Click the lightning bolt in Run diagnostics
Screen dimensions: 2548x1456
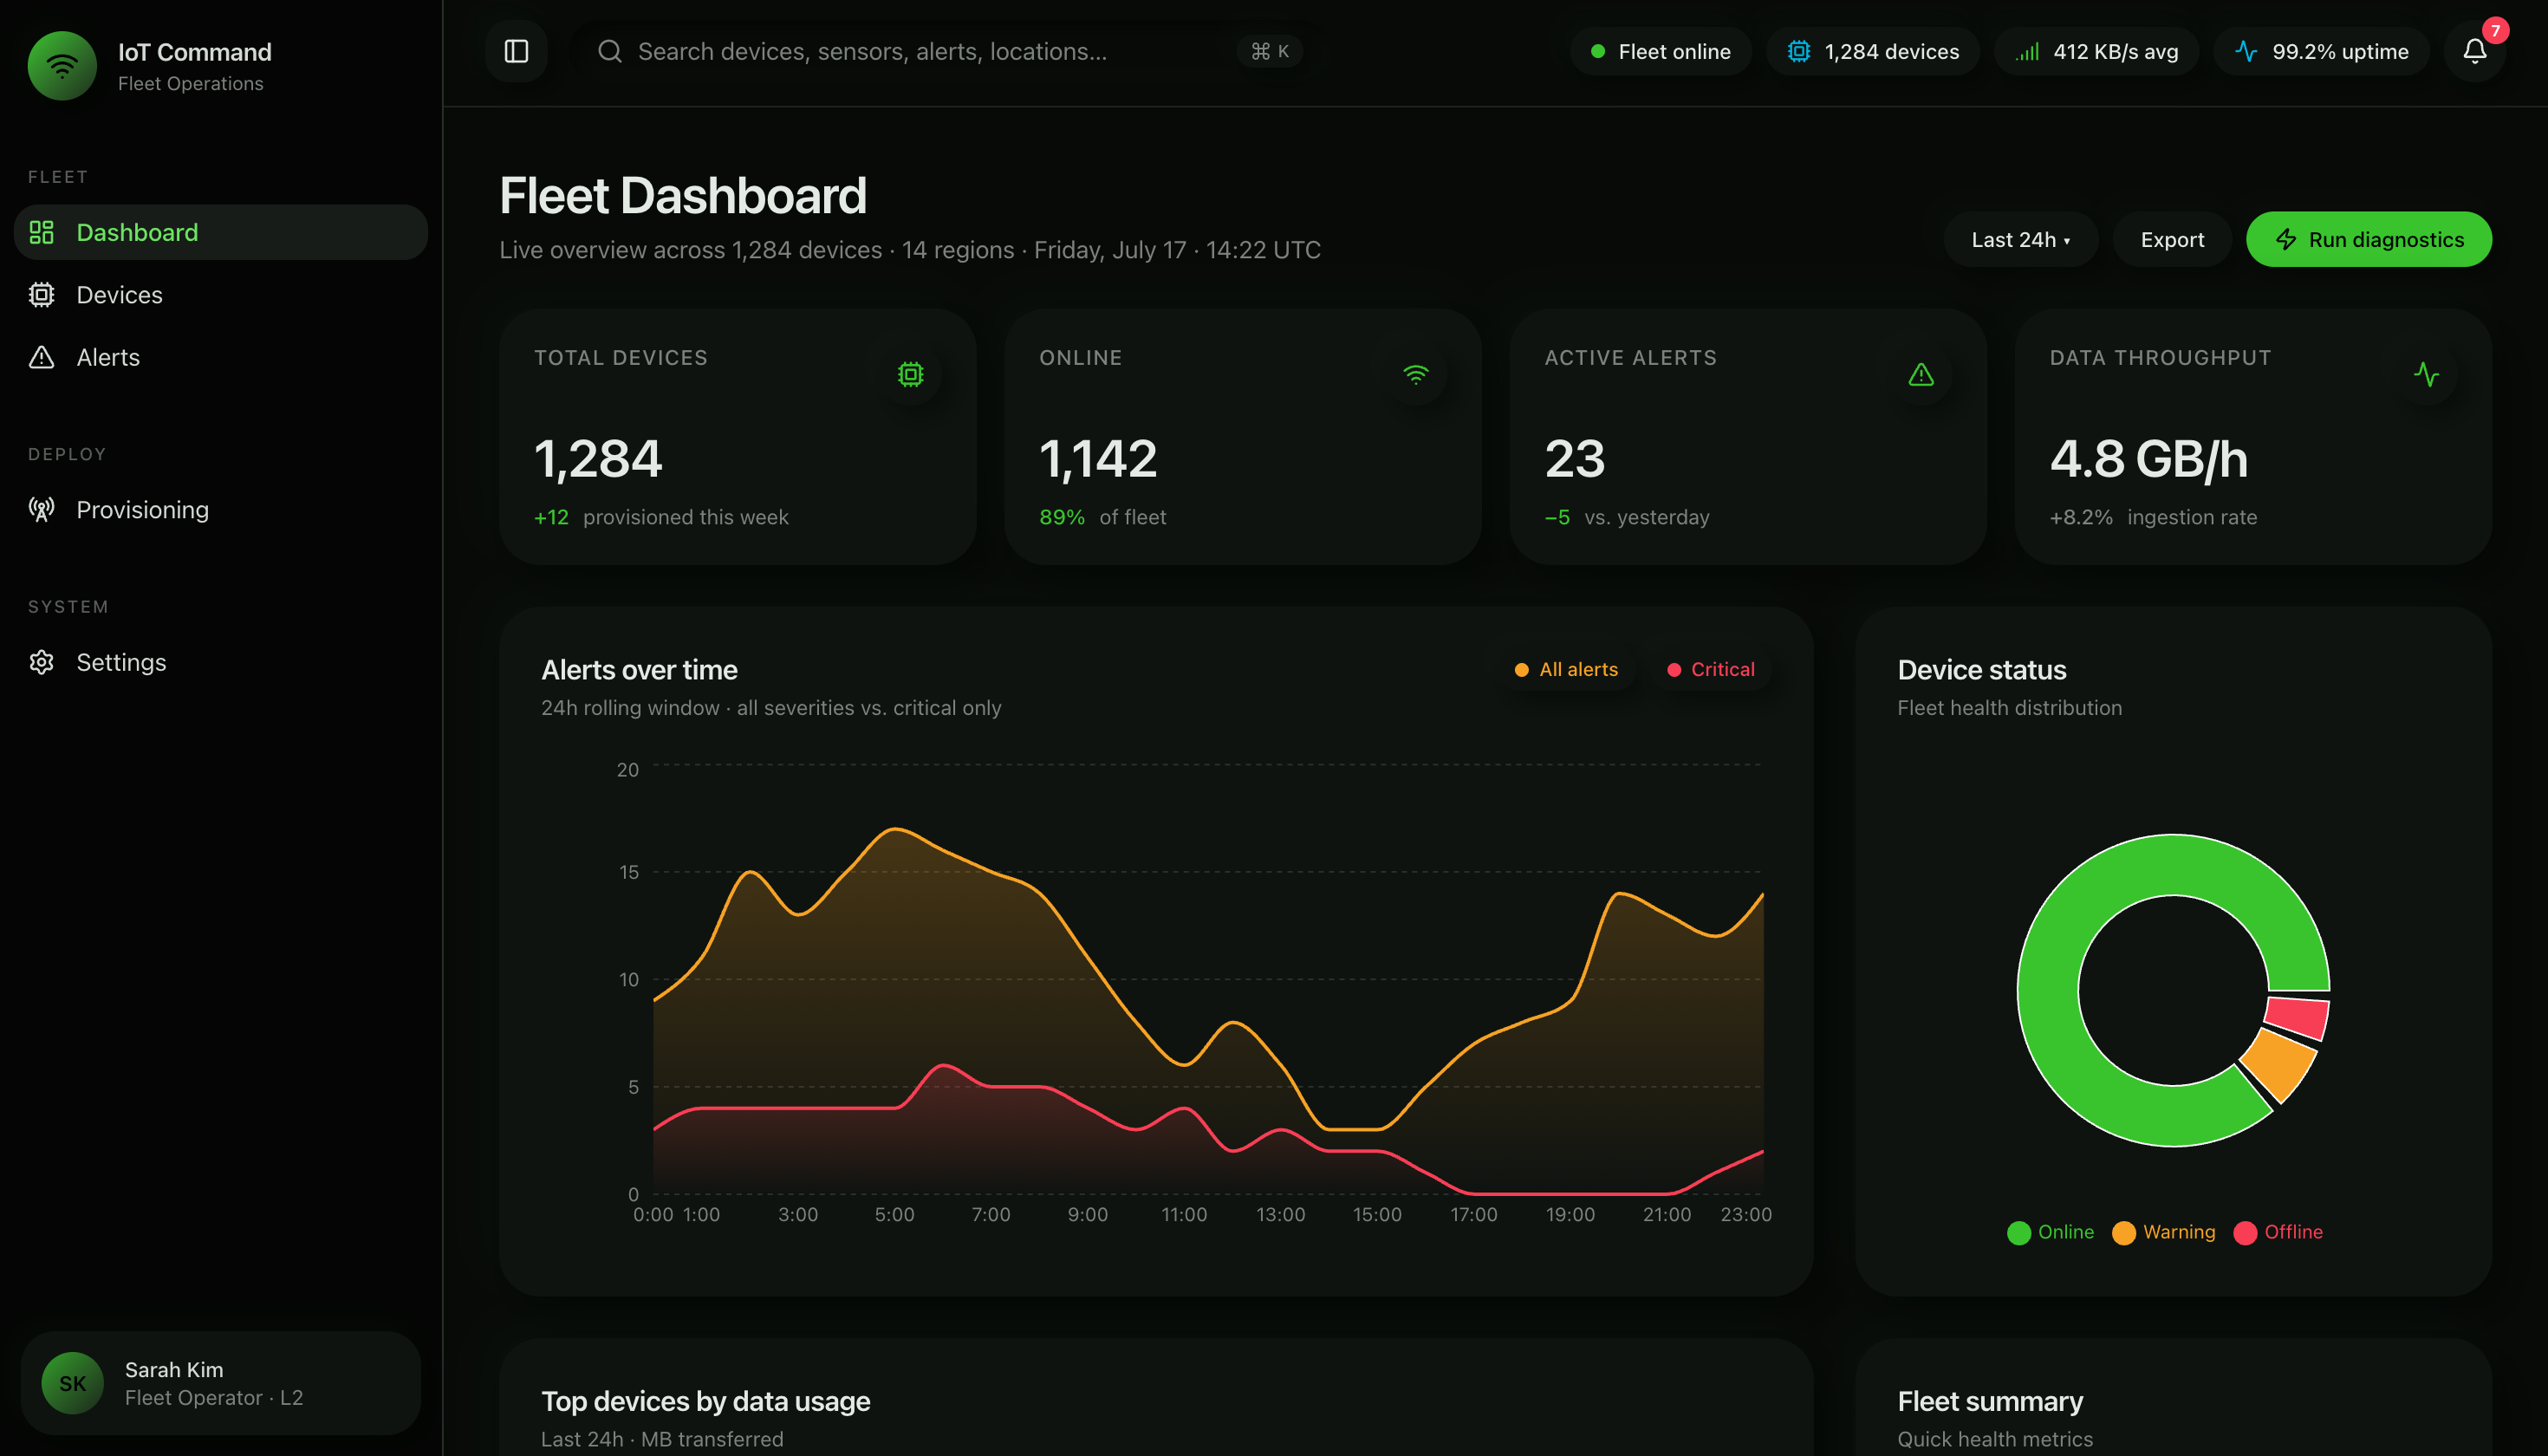[2286, 239]
